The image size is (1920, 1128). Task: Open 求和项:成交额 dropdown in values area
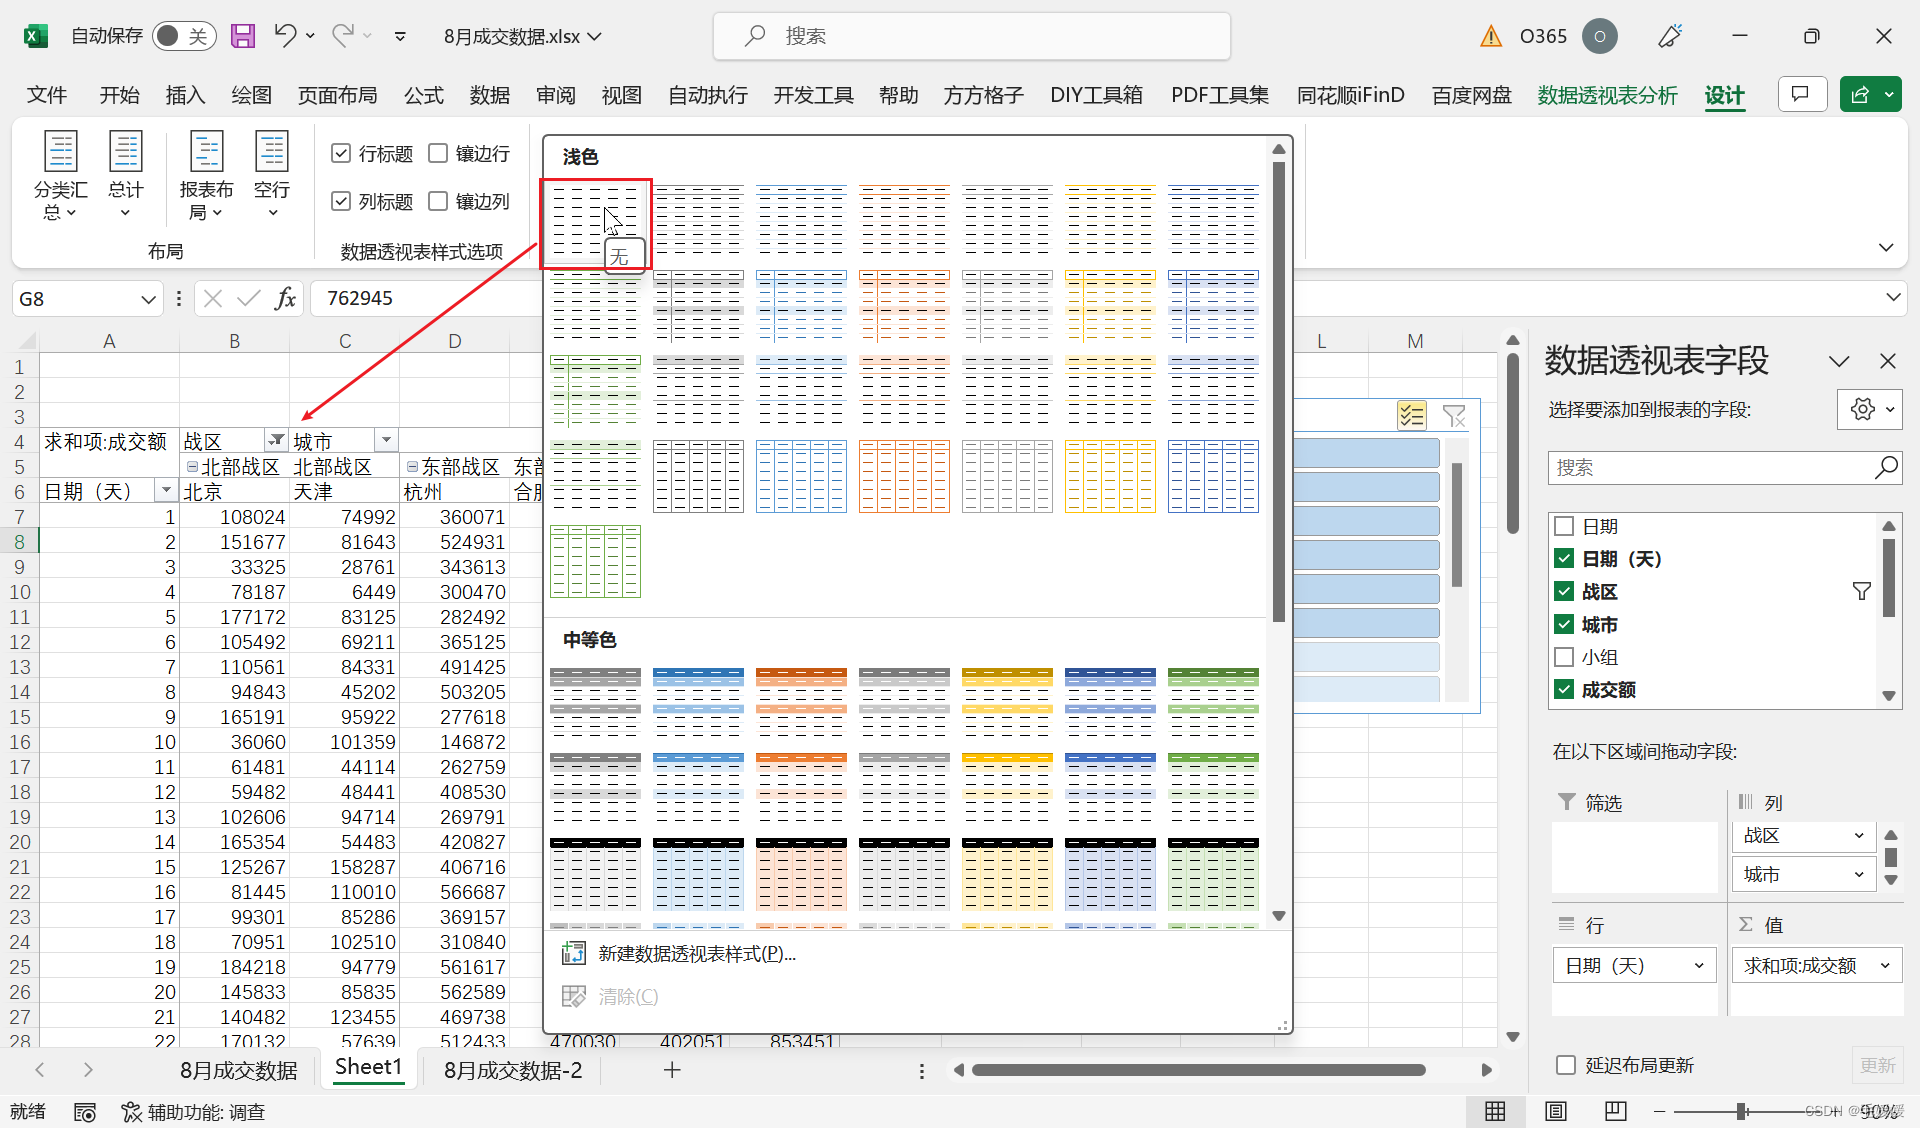1885,966
